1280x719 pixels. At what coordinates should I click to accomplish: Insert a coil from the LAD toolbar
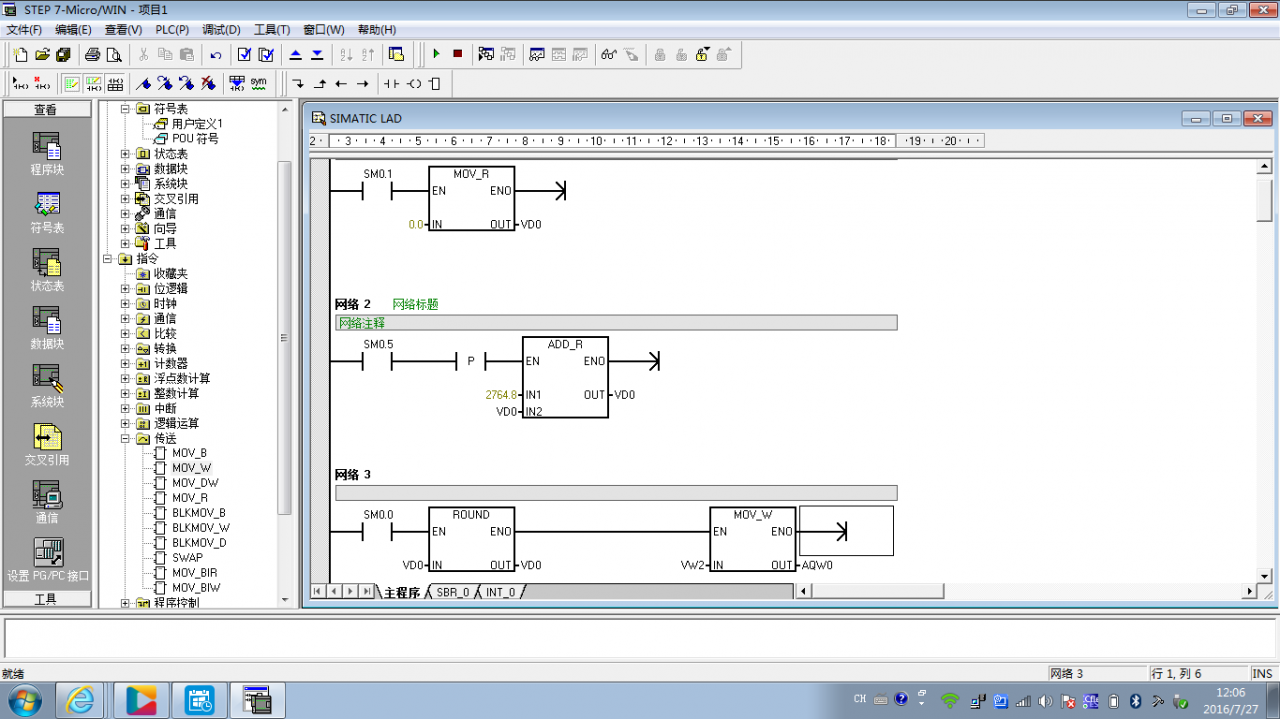pyautogui.click(x=414, y=83)
